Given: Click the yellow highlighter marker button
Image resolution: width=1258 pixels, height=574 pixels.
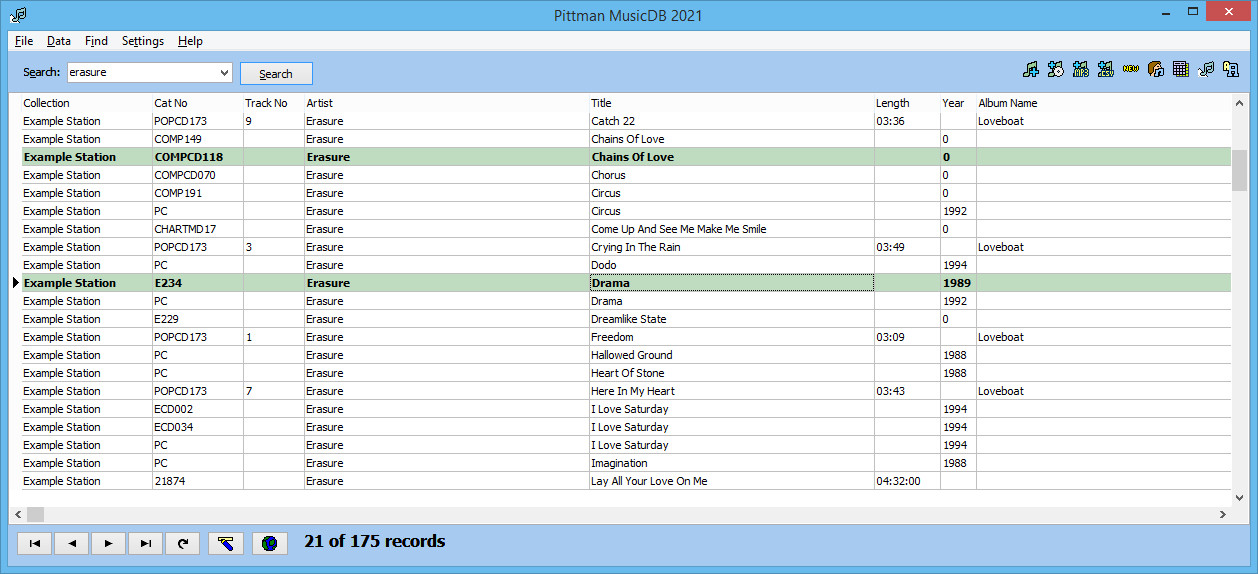Looking at the screenshot, I should [x=225, y=543].
